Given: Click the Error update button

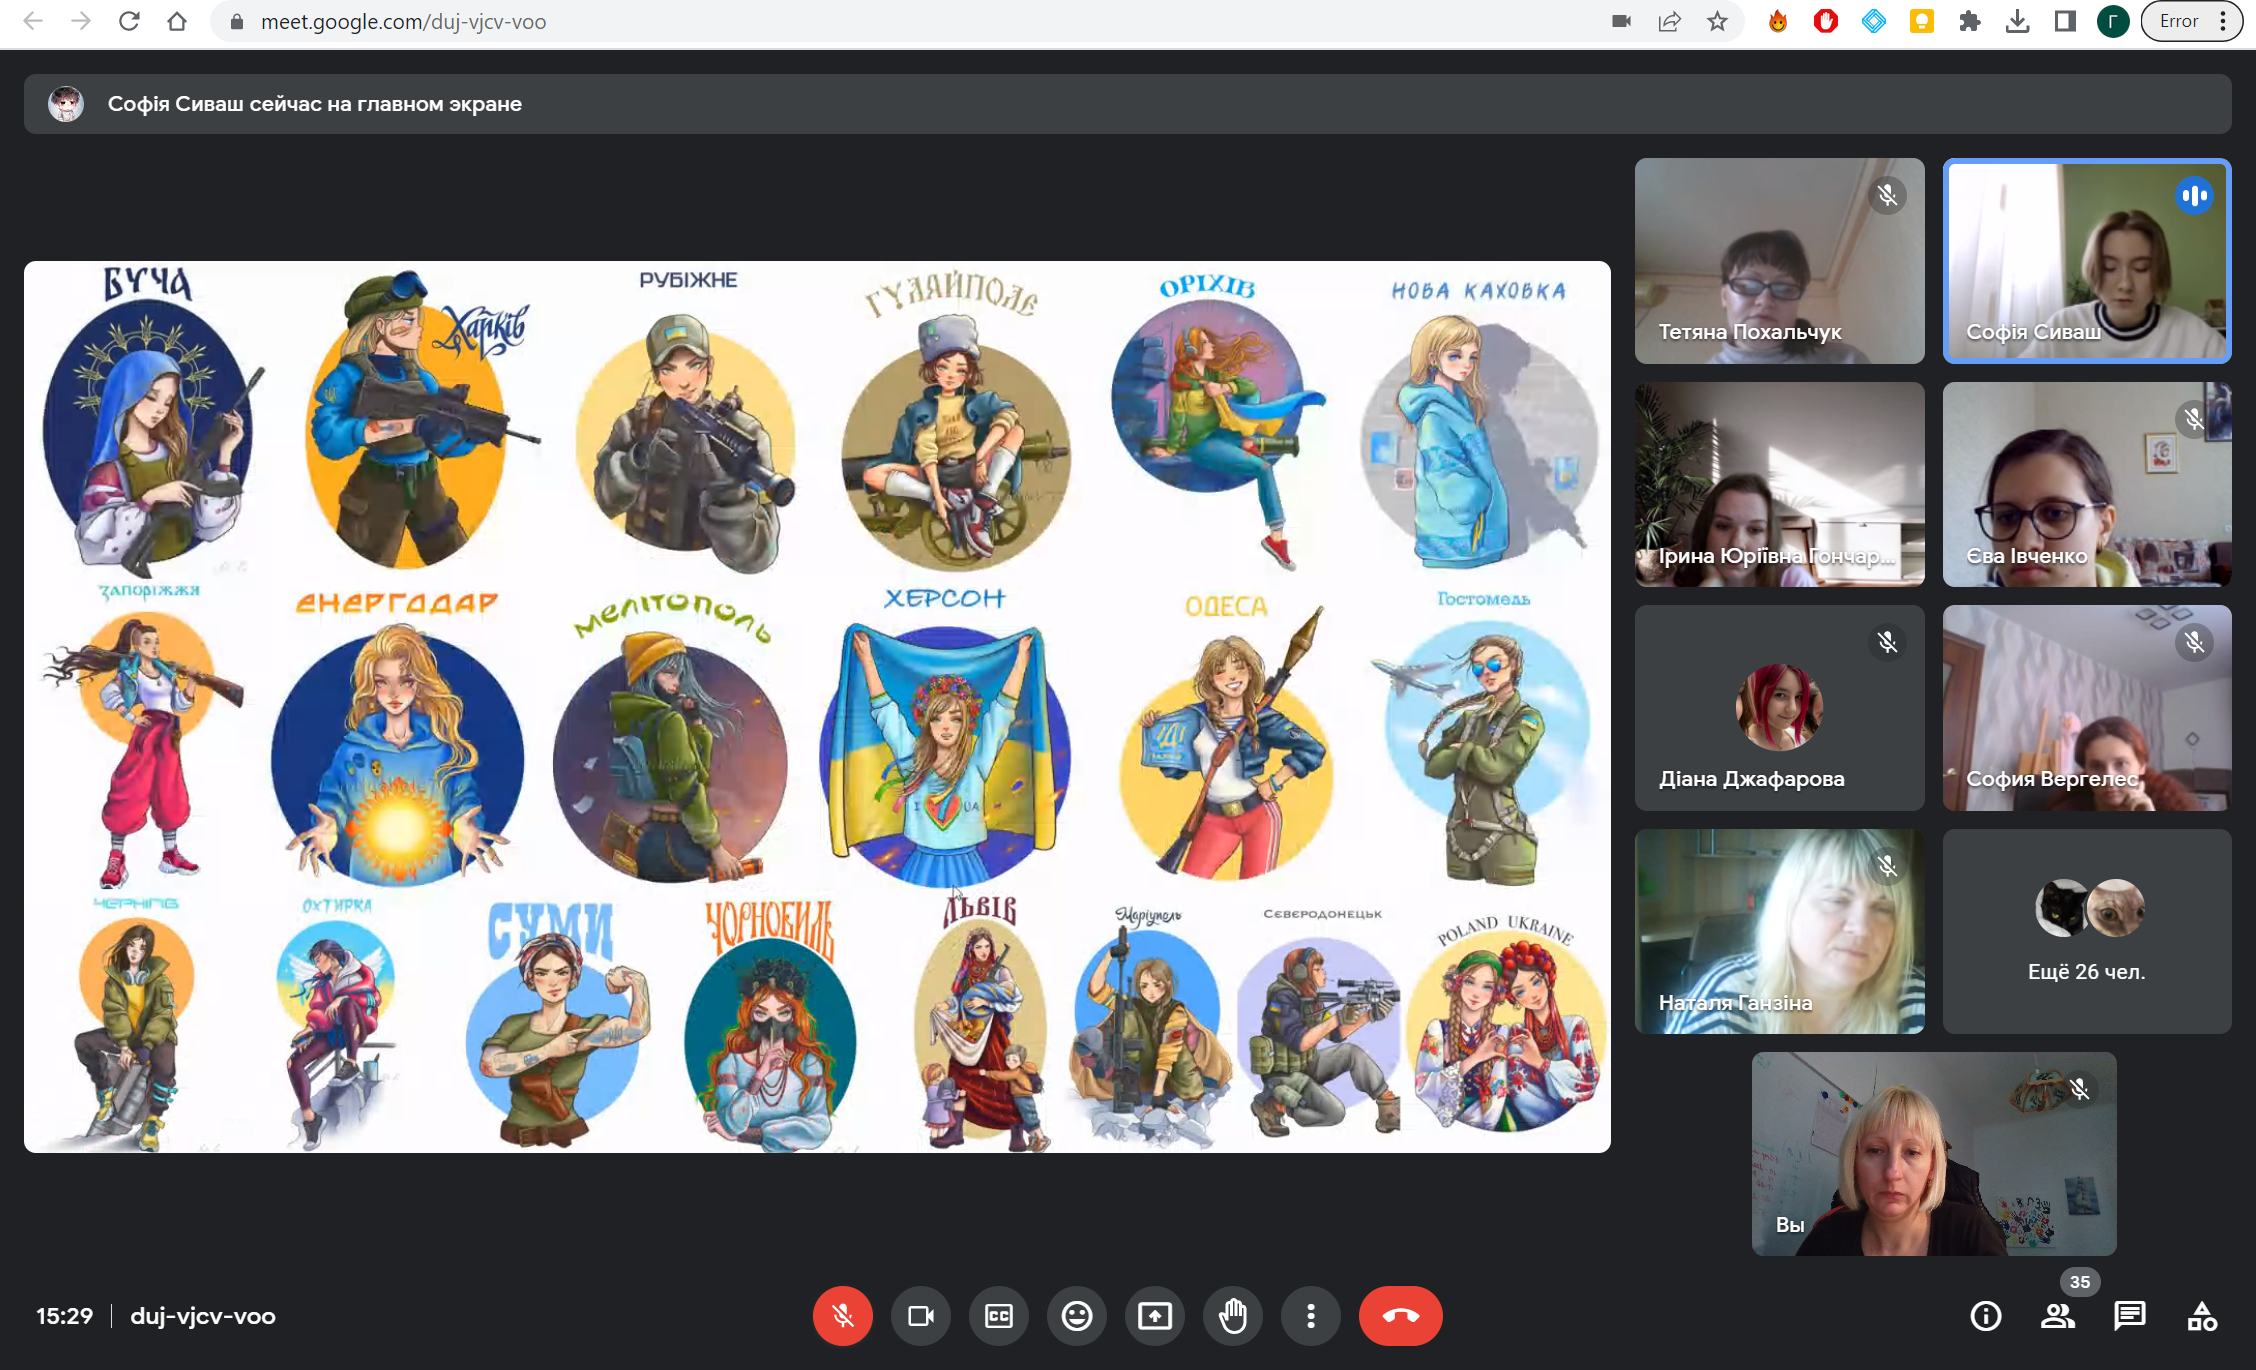Looking at the screenshot, I should point(2179,21).
